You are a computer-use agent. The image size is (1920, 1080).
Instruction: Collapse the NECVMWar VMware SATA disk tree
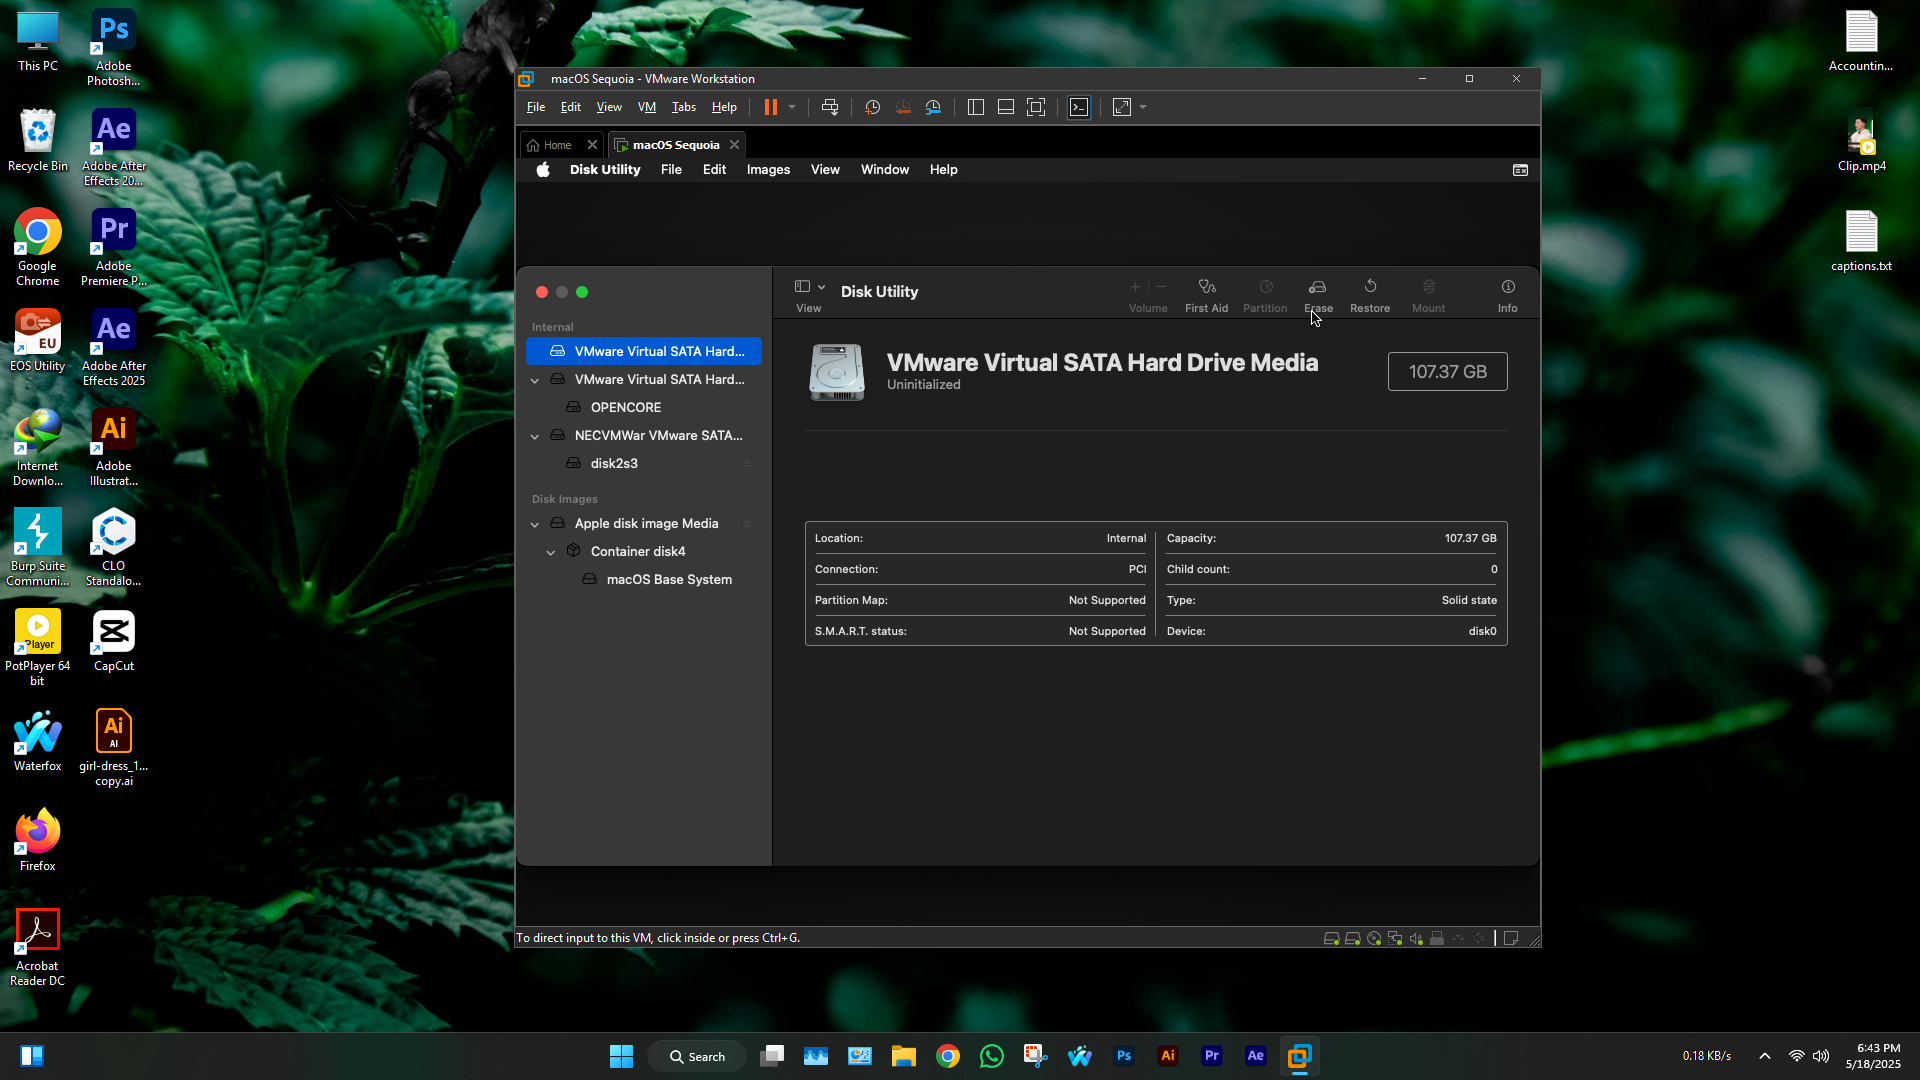[x=535, y=436]
